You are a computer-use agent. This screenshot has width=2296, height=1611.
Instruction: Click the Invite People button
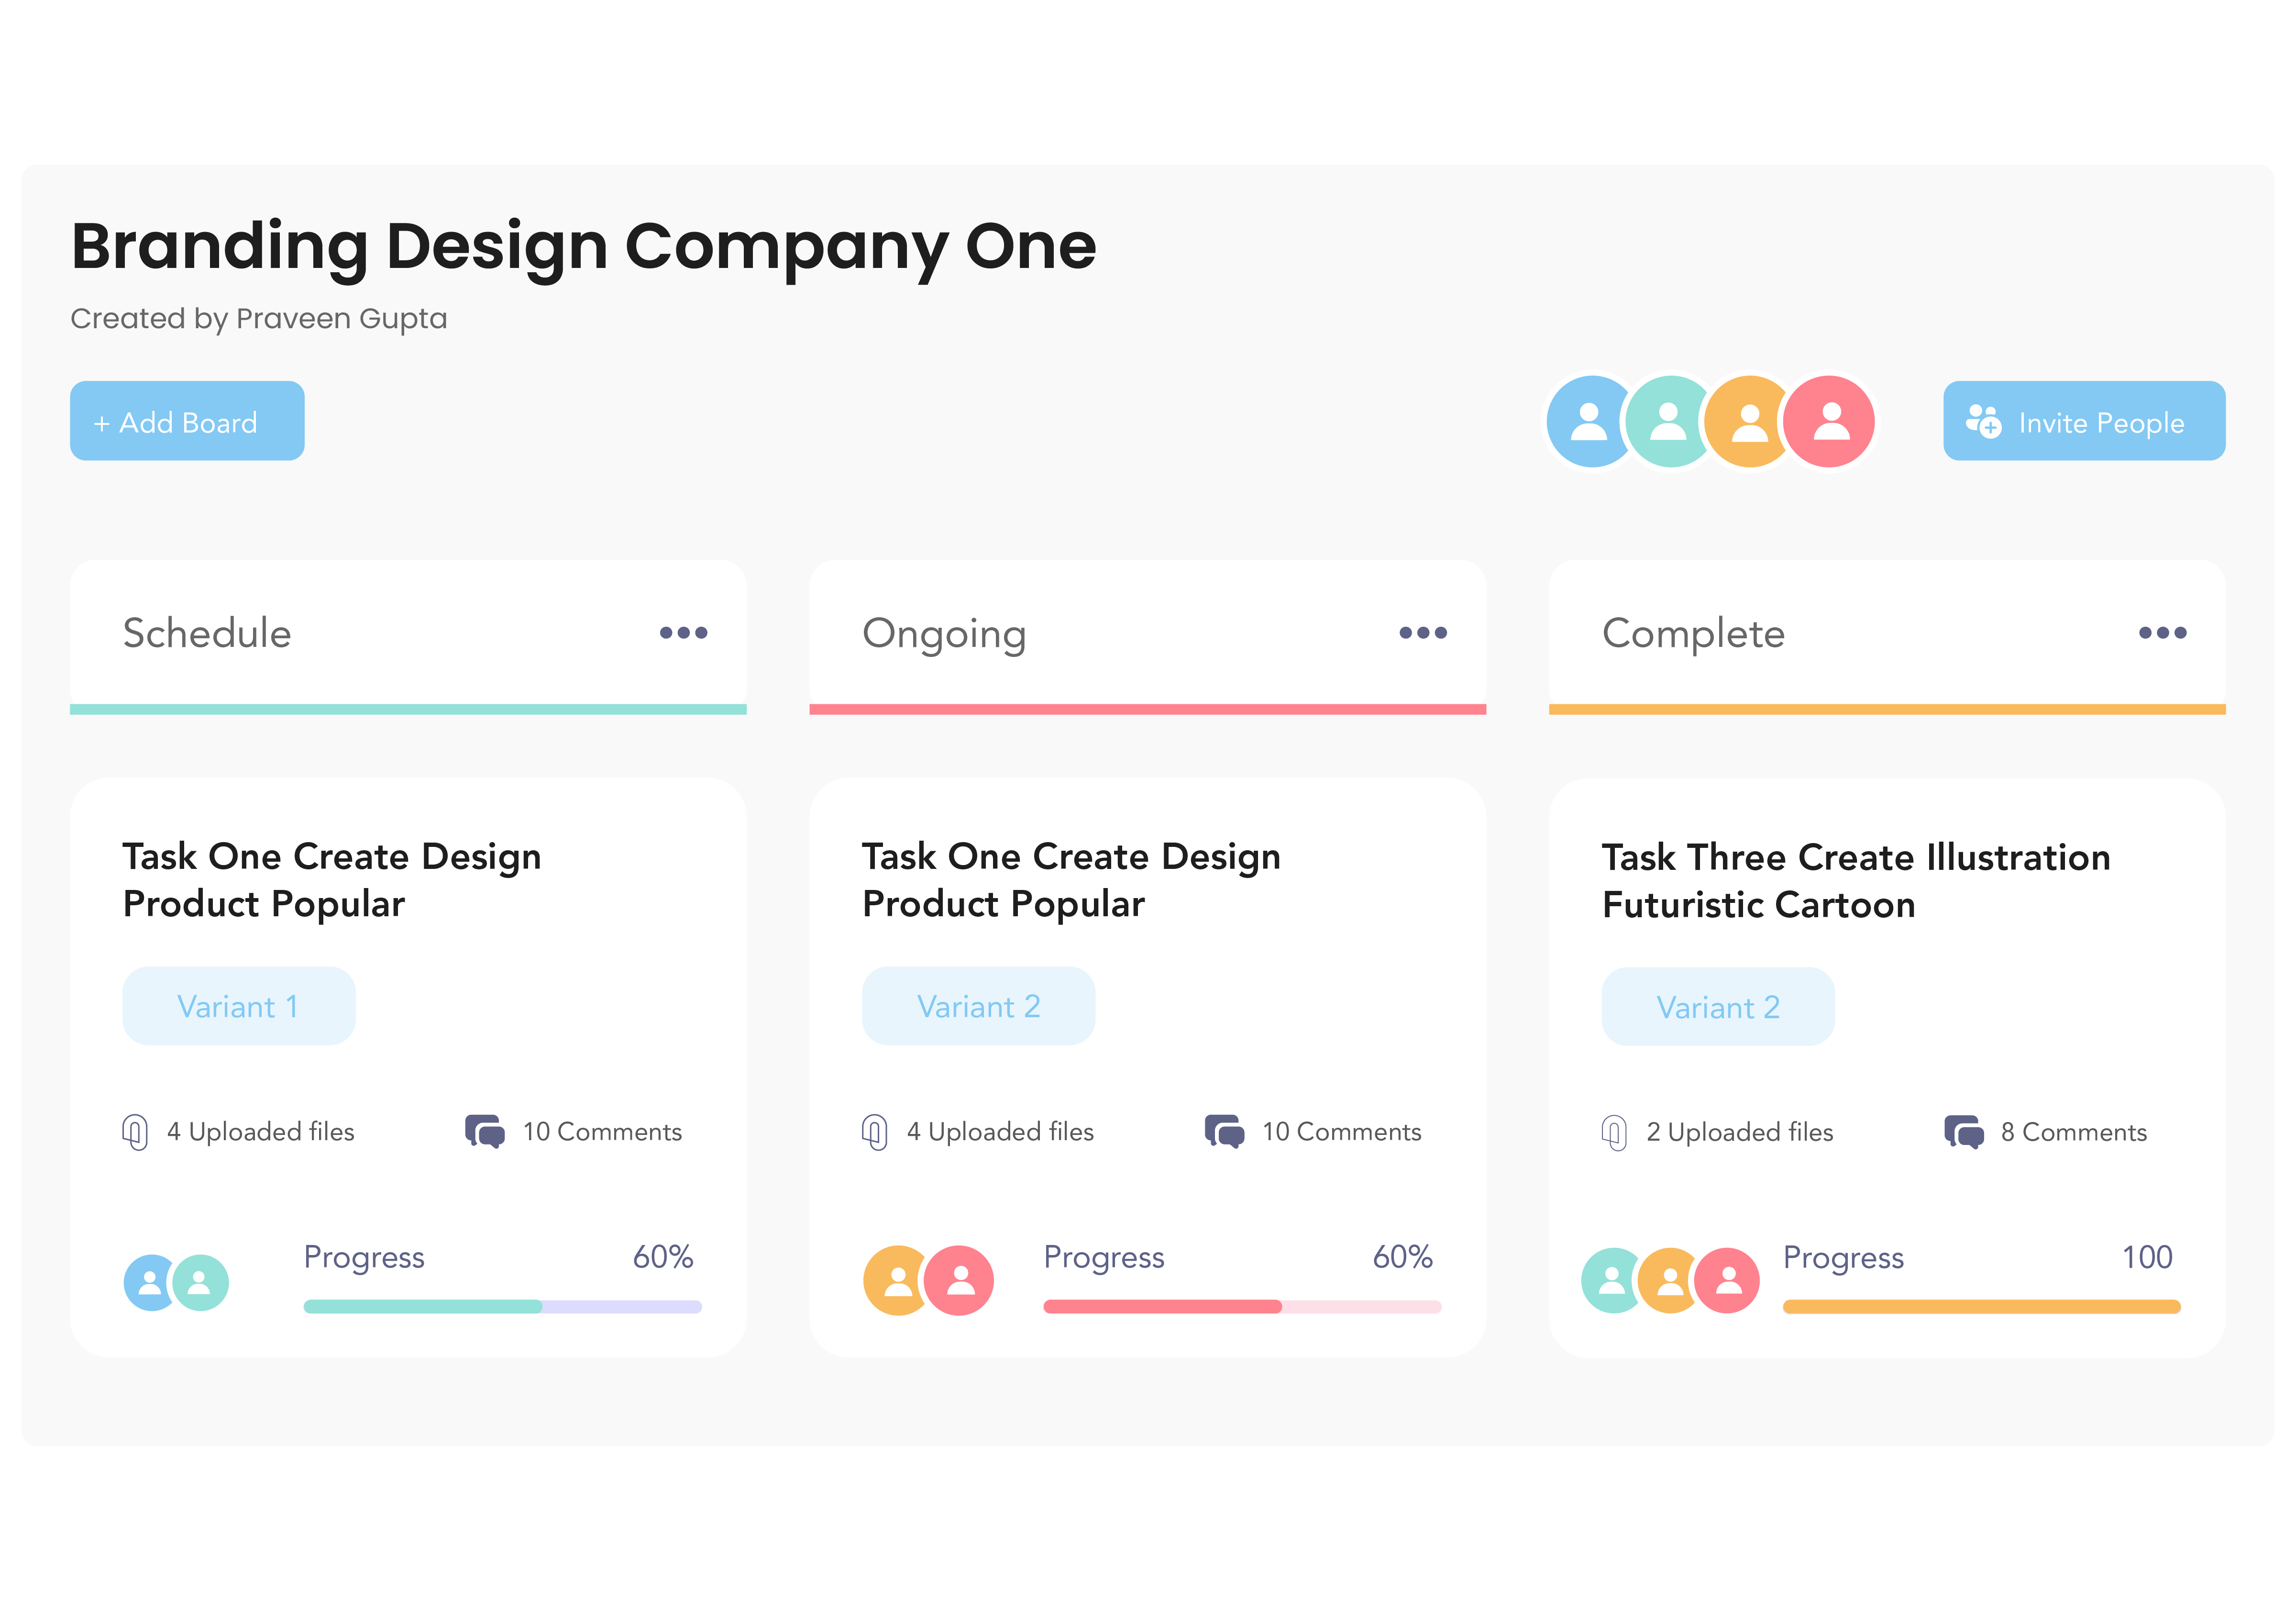(2083, 421)
